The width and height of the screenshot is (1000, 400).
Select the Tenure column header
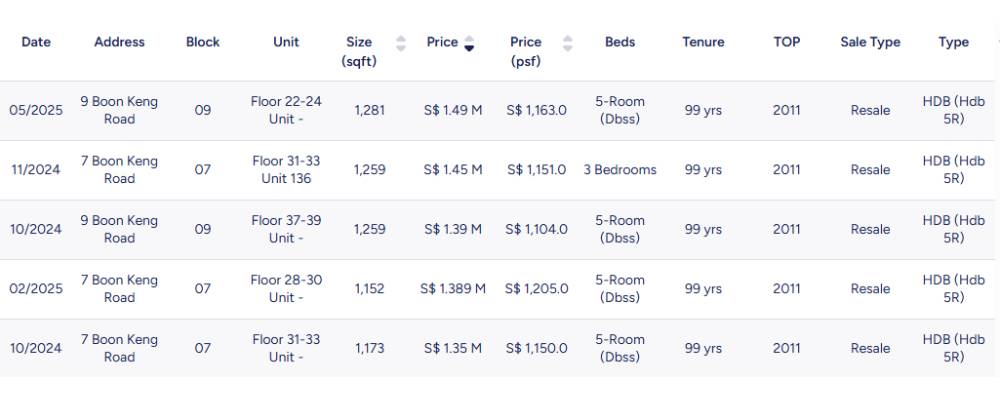(703, 42)
